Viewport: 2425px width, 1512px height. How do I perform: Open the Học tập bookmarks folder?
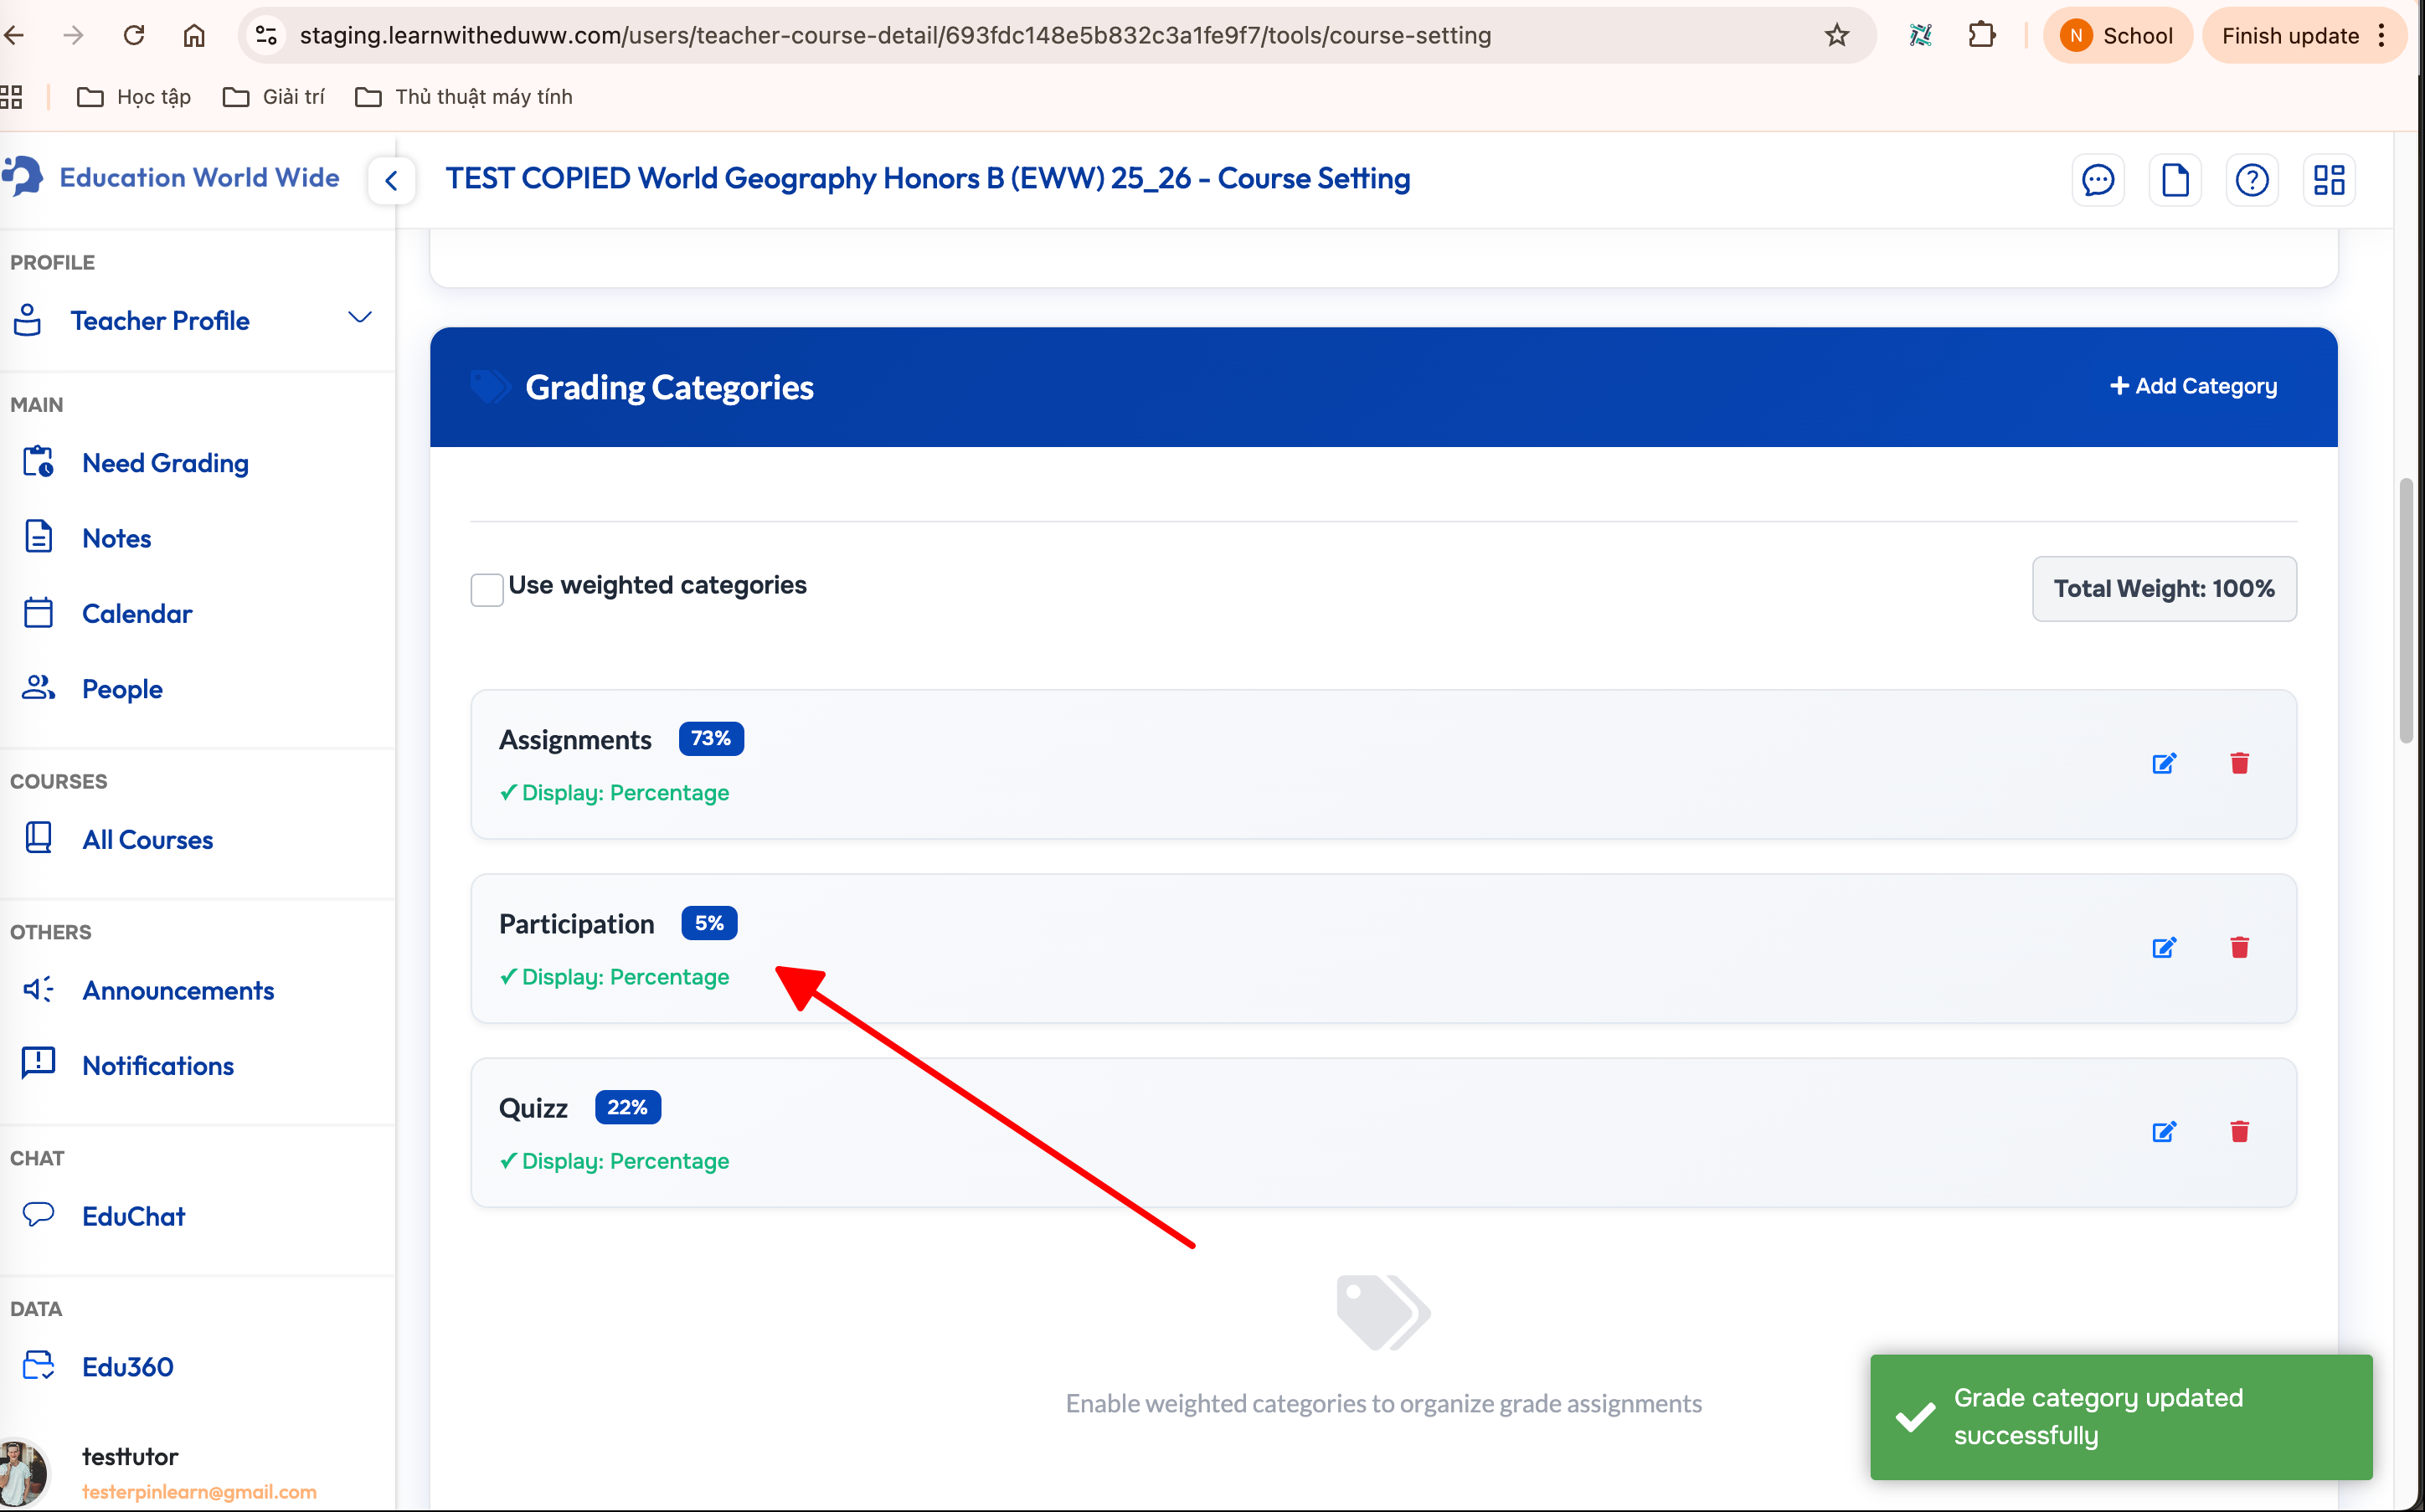[134, 97]
